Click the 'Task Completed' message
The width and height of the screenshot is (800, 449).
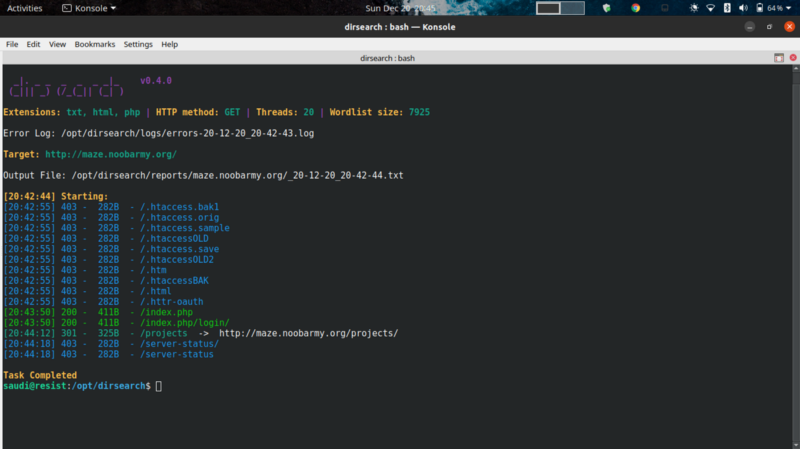(40, 375)
